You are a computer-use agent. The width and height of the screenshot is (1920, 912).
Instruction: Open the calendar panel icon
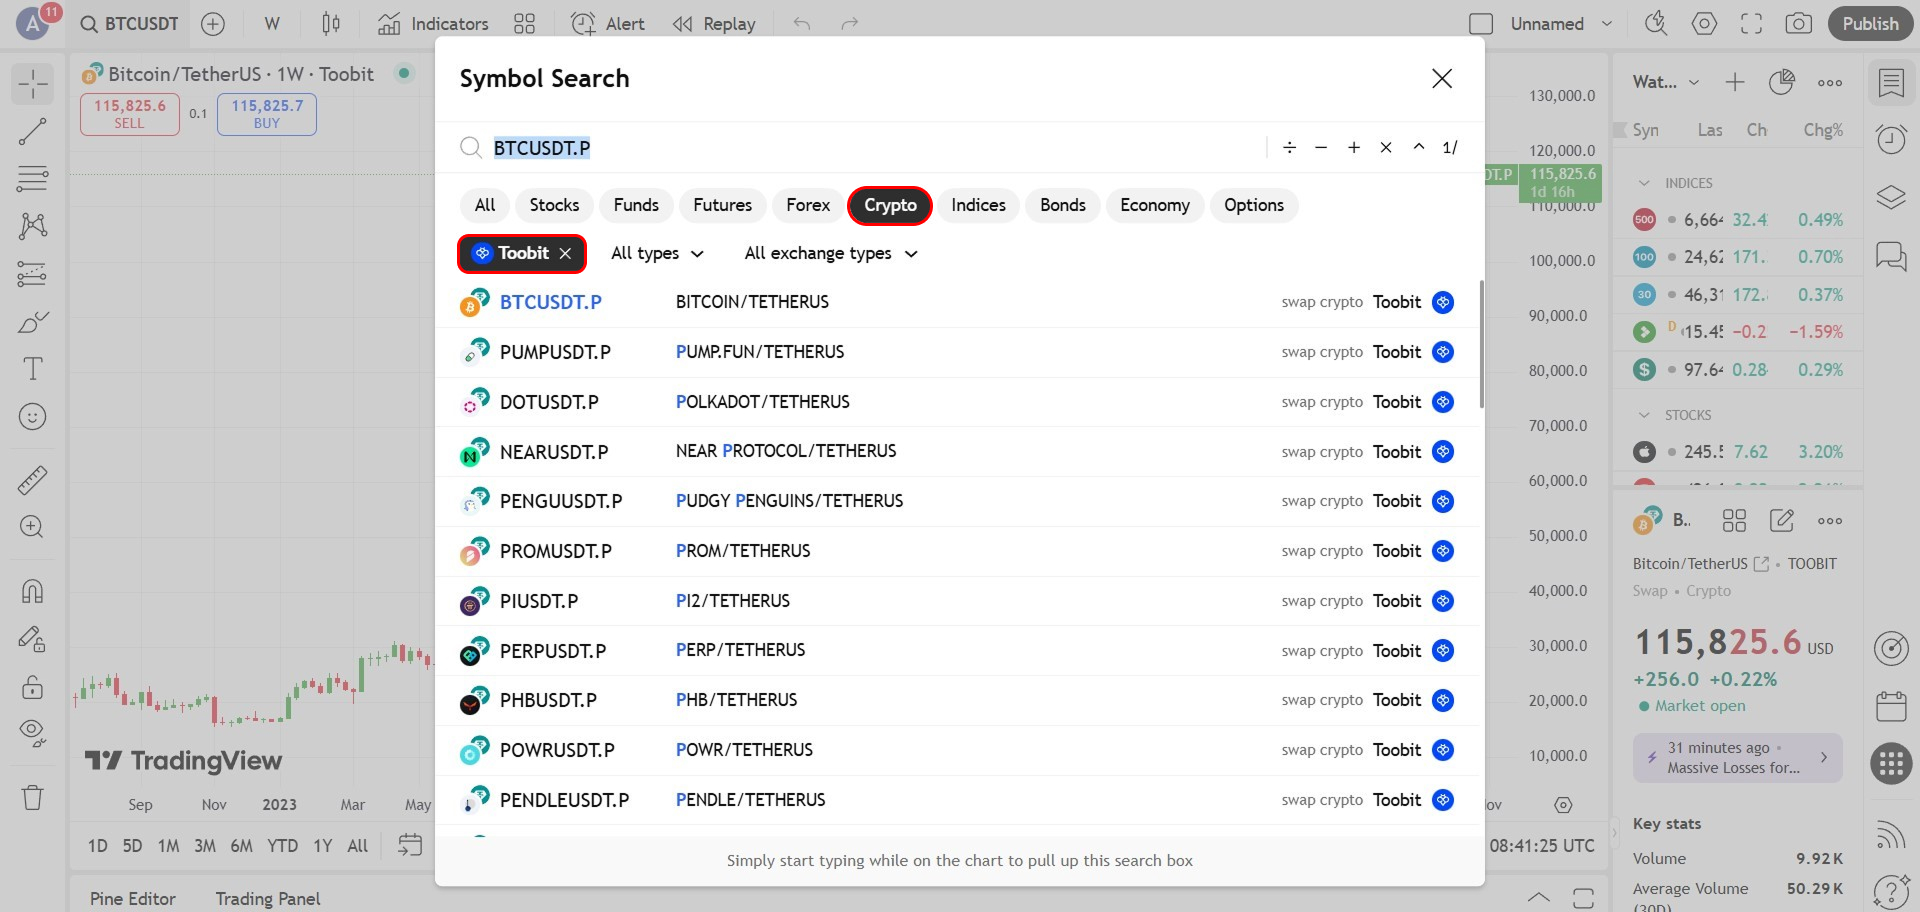pos(1891,706)
